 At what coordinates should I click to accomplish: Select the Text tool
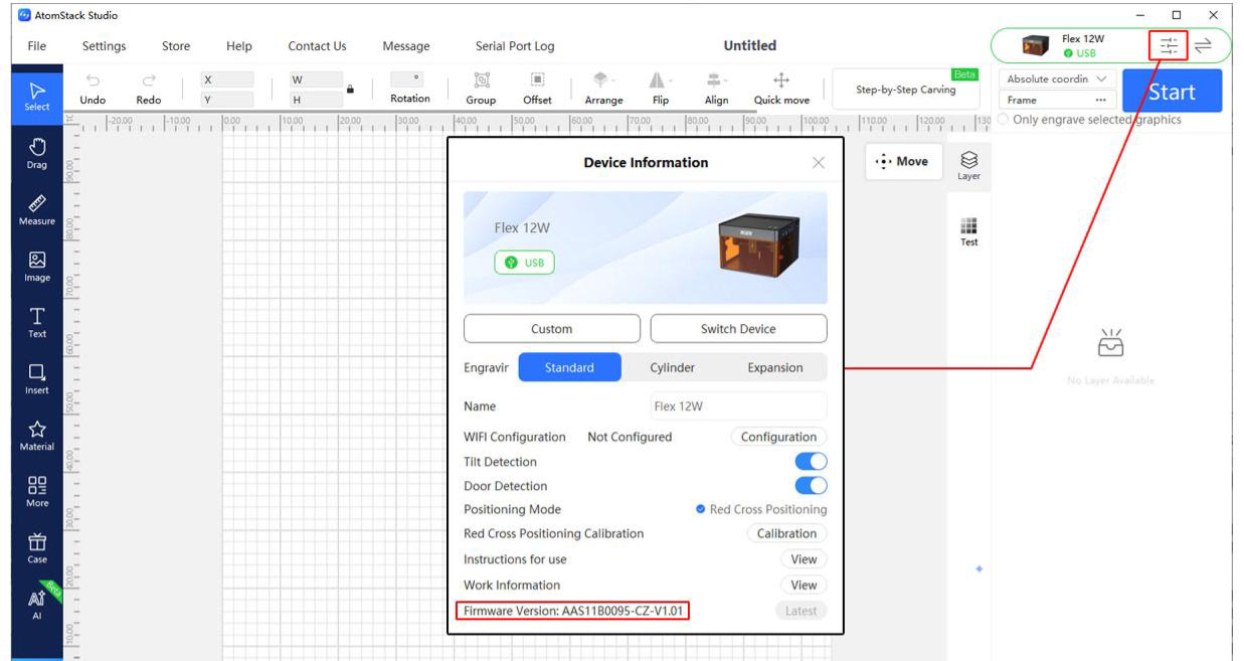pyautogui.click(x=37, y=322)
